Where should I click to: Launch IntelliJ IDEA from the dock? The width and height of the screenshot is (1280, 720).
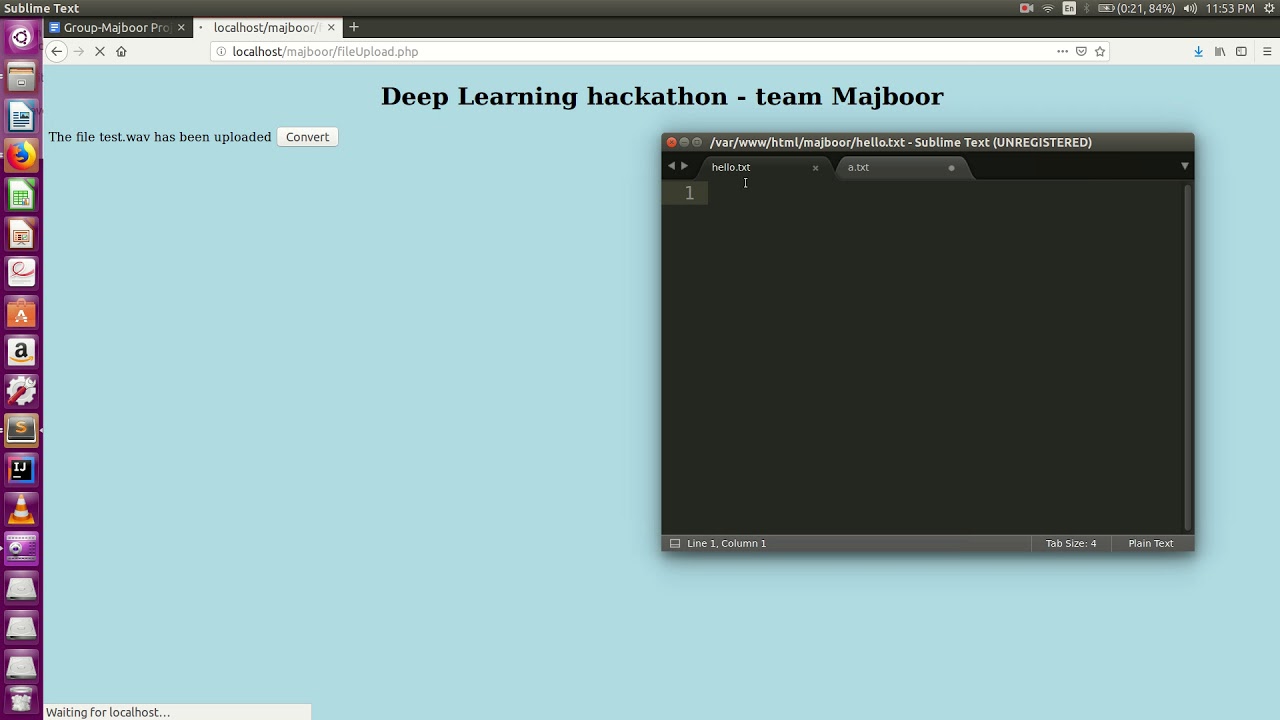click(21, 469)
